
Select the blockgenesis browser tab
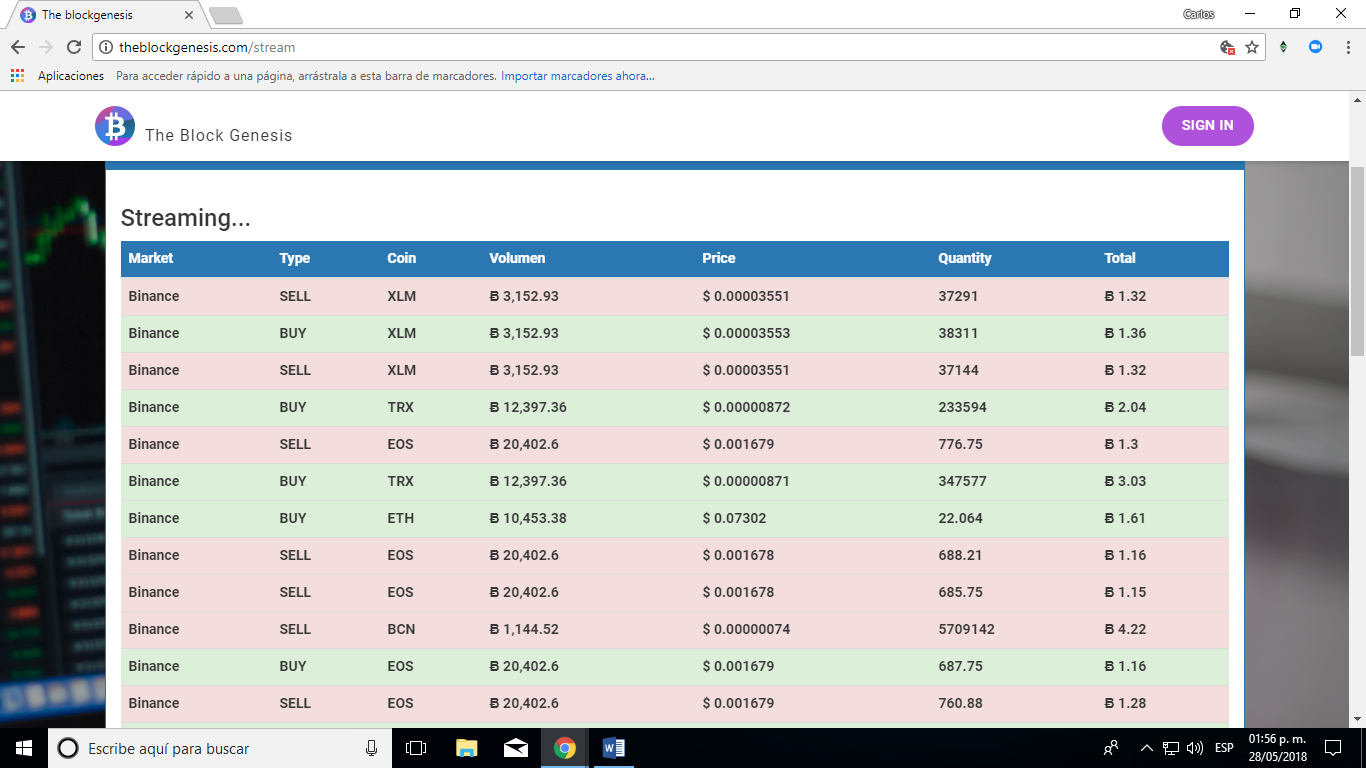click(105, 15)
